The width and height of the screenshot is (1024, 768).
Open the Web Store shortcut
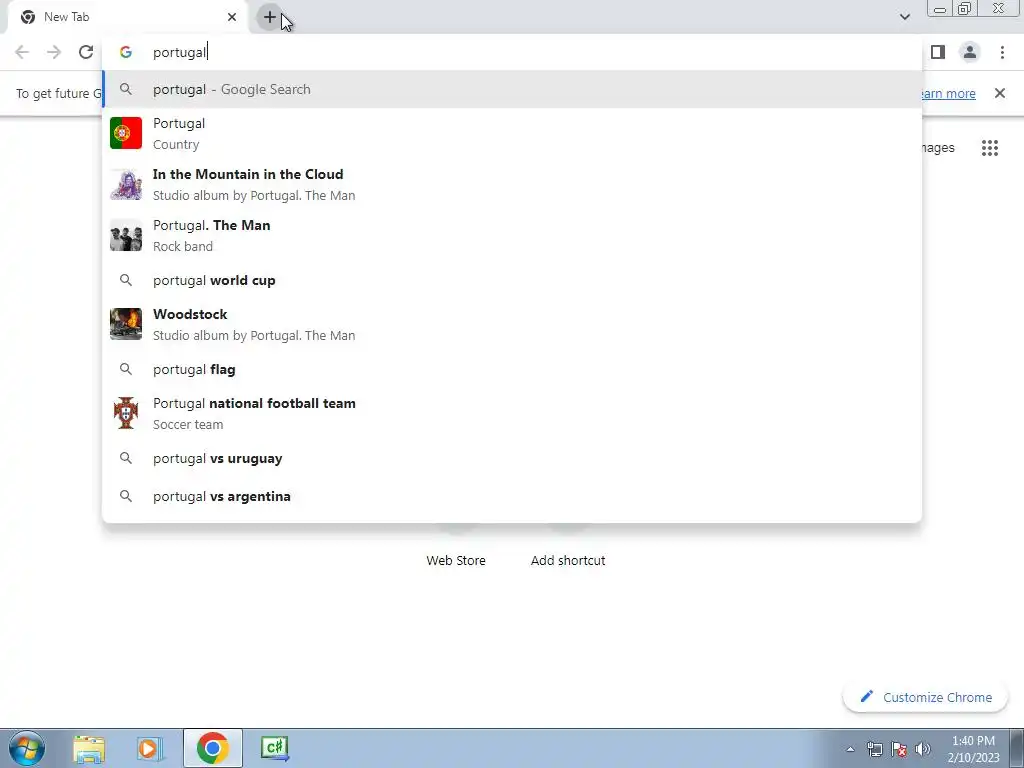coord(456,560)
